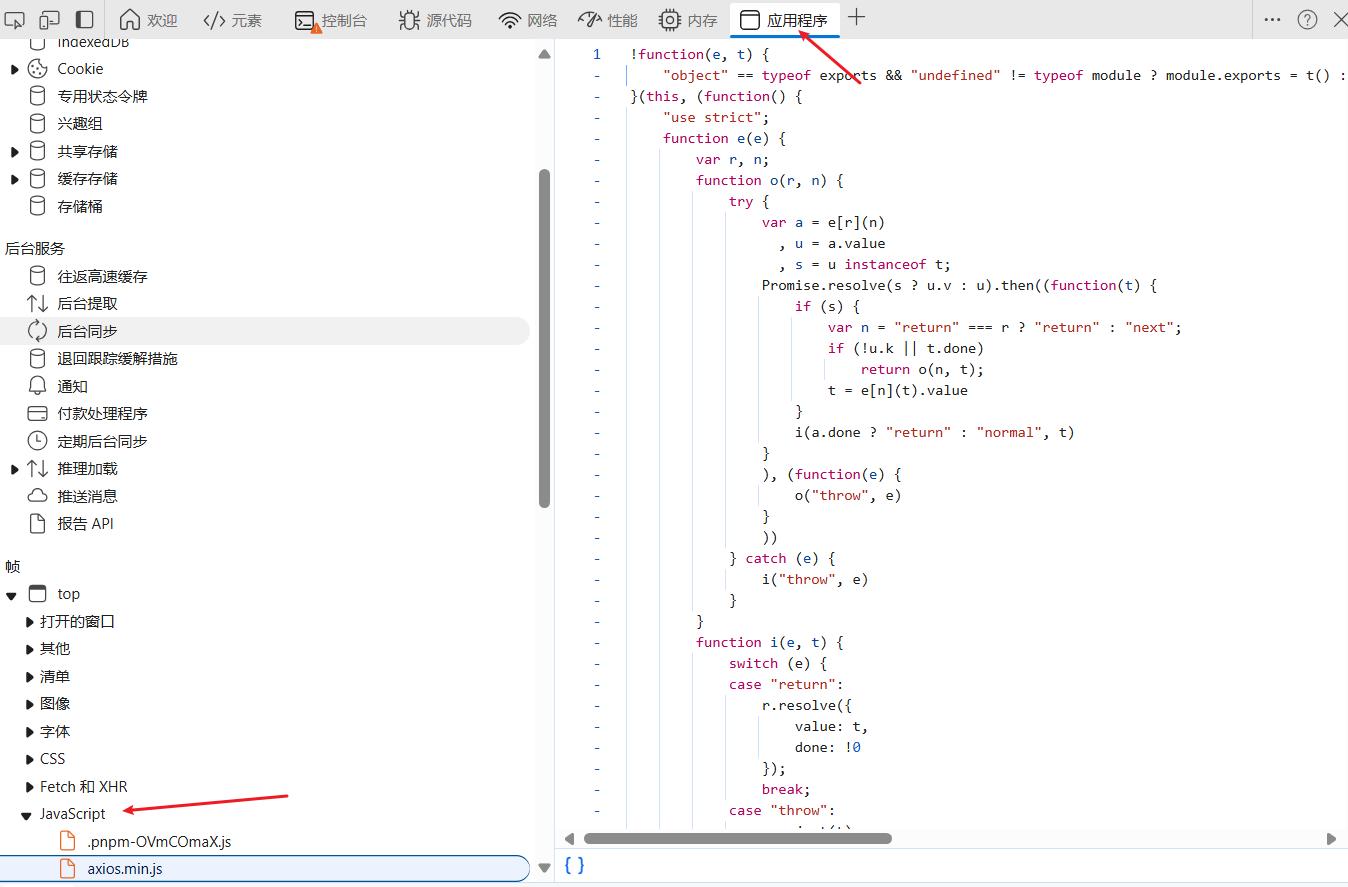The image size is (1348, 887).
Task: Collapse the top frame node
Action: click(x=12, y=595)
